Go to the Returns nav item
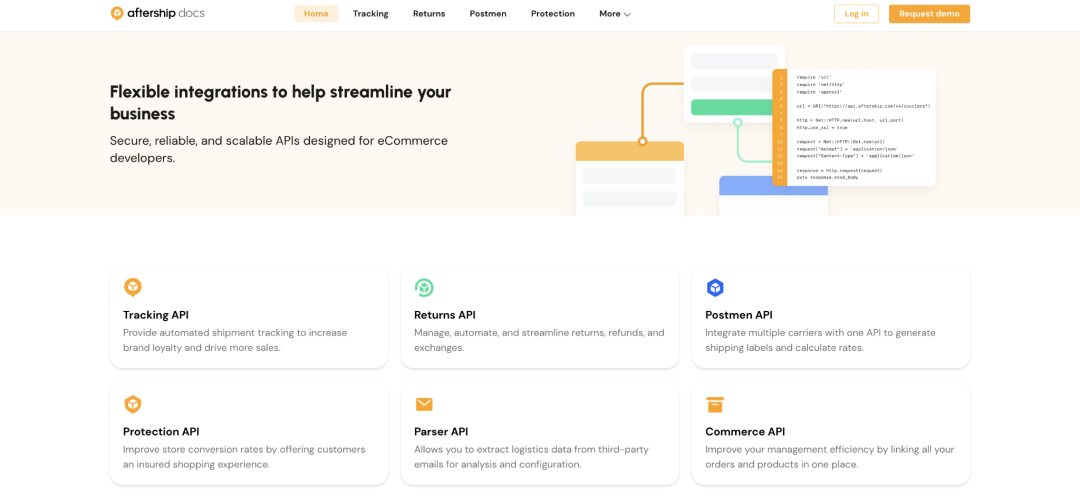 point(429,14)
